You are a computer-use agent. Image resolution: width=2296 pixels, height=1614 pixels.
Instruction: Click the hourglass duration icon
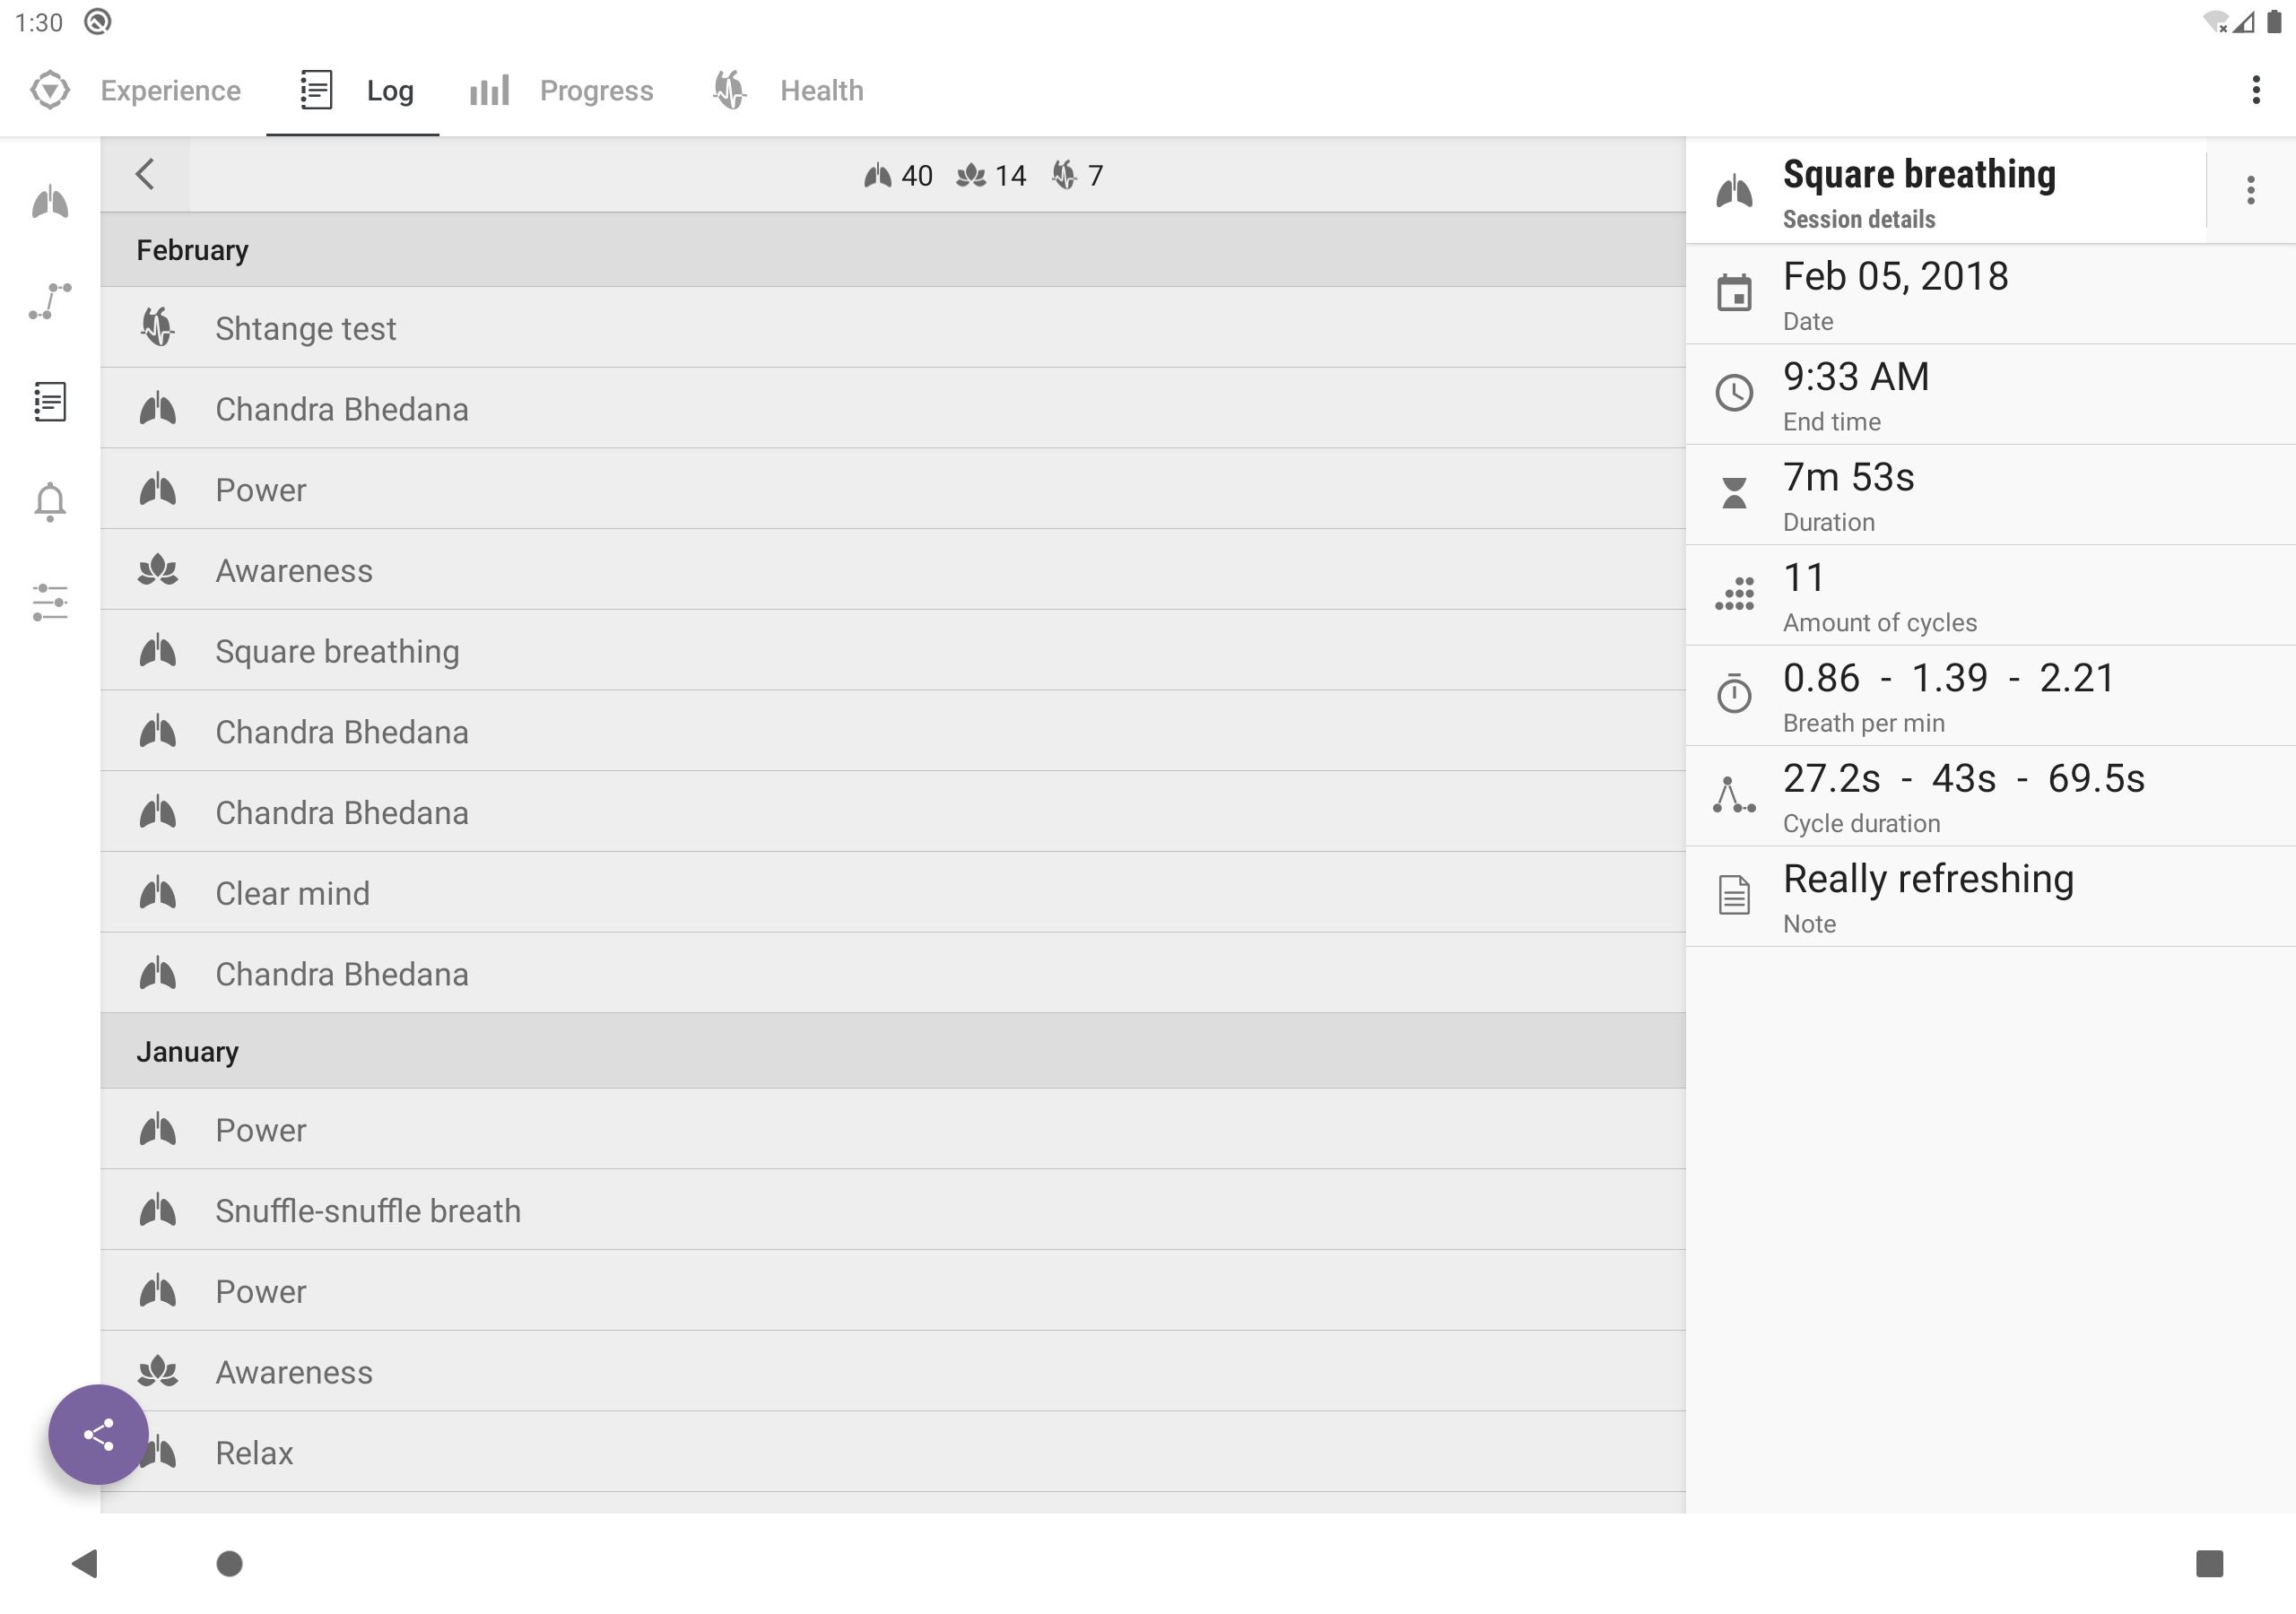[x=1734, y=493]
